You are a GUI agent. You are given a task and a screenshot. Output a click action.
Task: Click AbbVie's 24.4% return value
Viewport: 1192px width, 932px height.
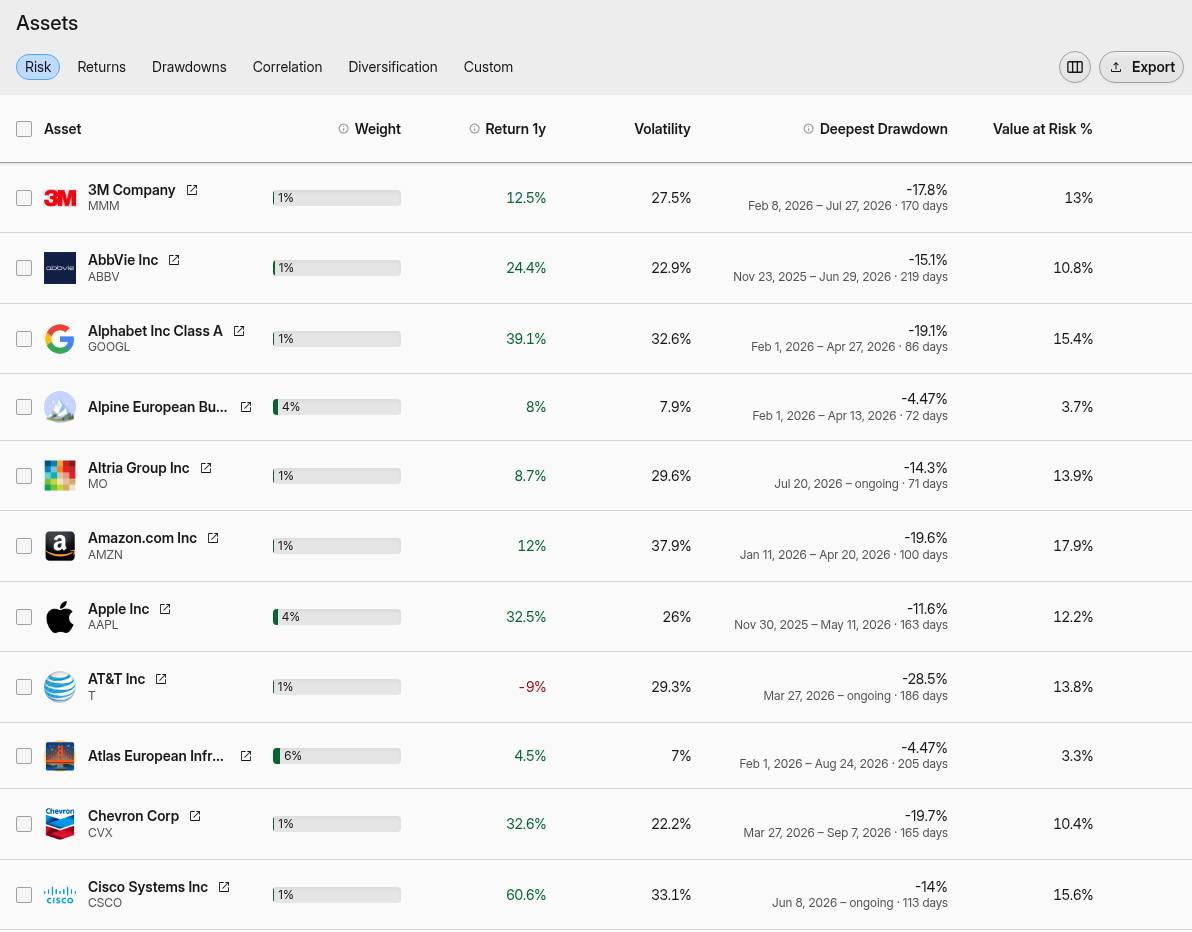[x=526, y=268]
